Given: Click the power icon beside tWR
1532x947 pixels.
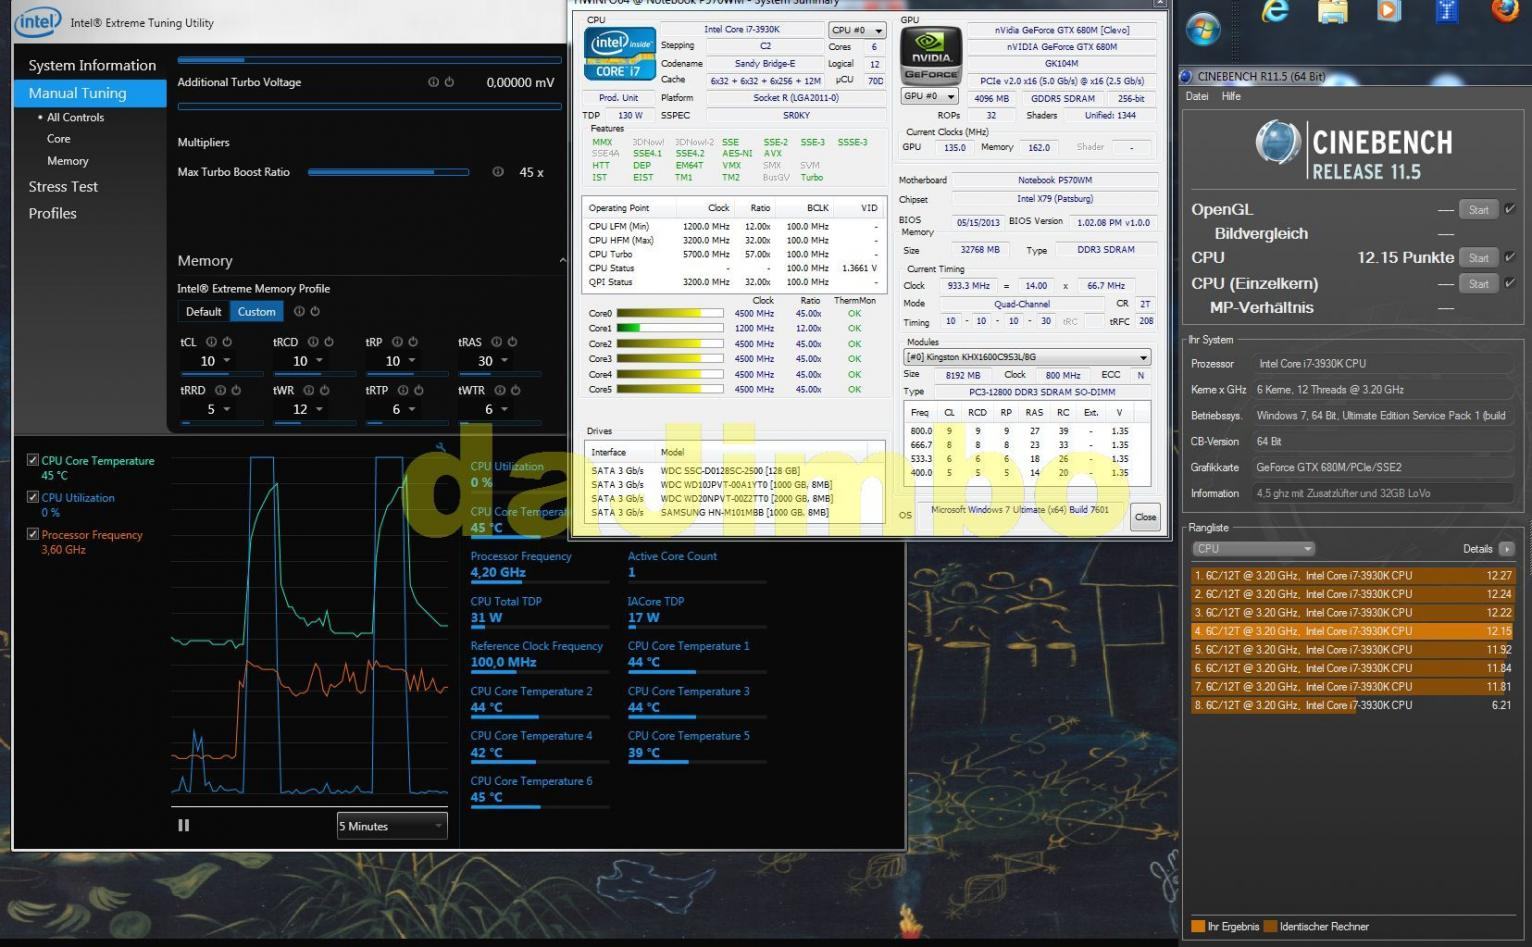Looking at the screenshot, I should 325,390.
